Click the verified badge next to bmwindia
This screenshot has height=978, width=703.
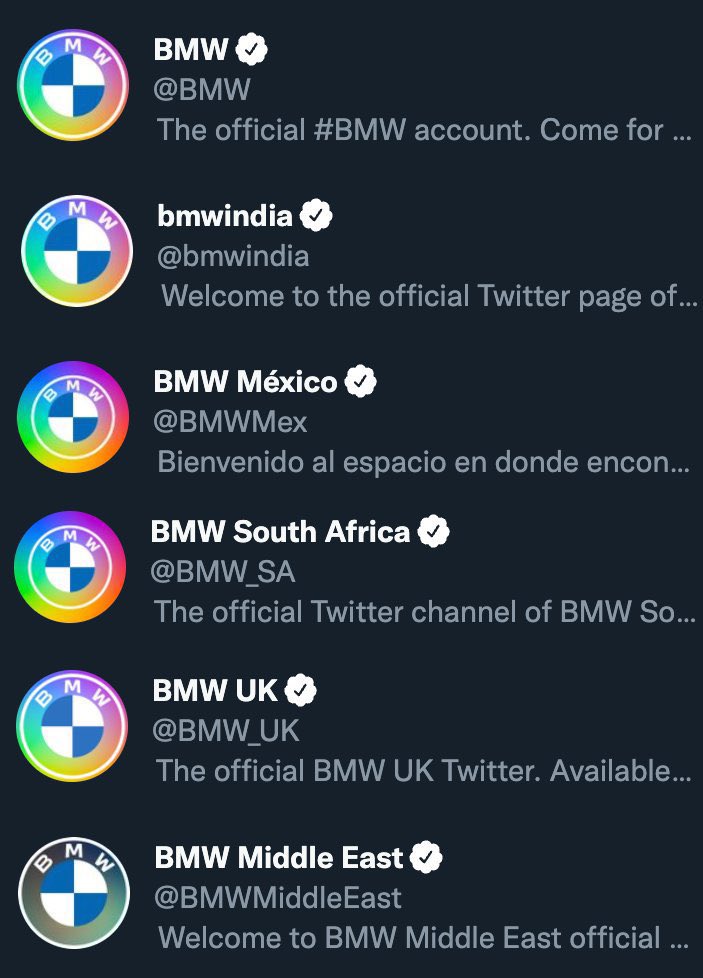click(316, 214)
